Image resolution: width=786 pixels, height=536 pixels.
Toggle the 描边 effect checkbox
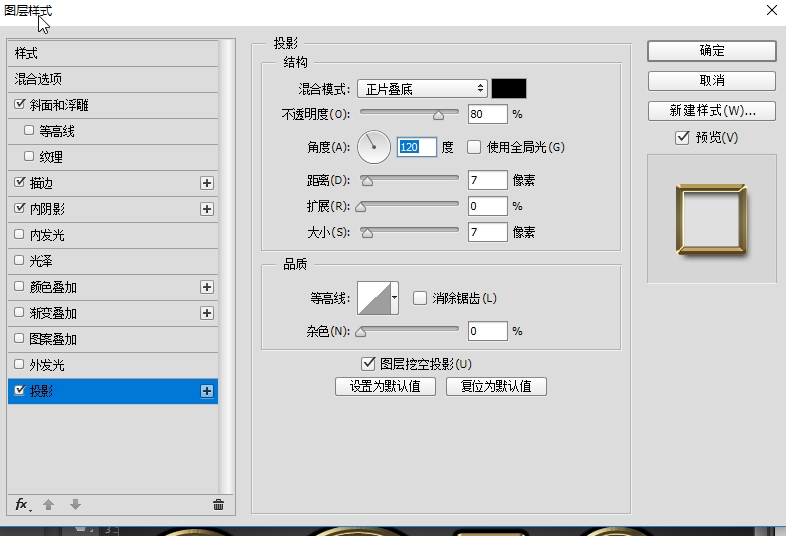pyautogui.click(x=20, y=183)
